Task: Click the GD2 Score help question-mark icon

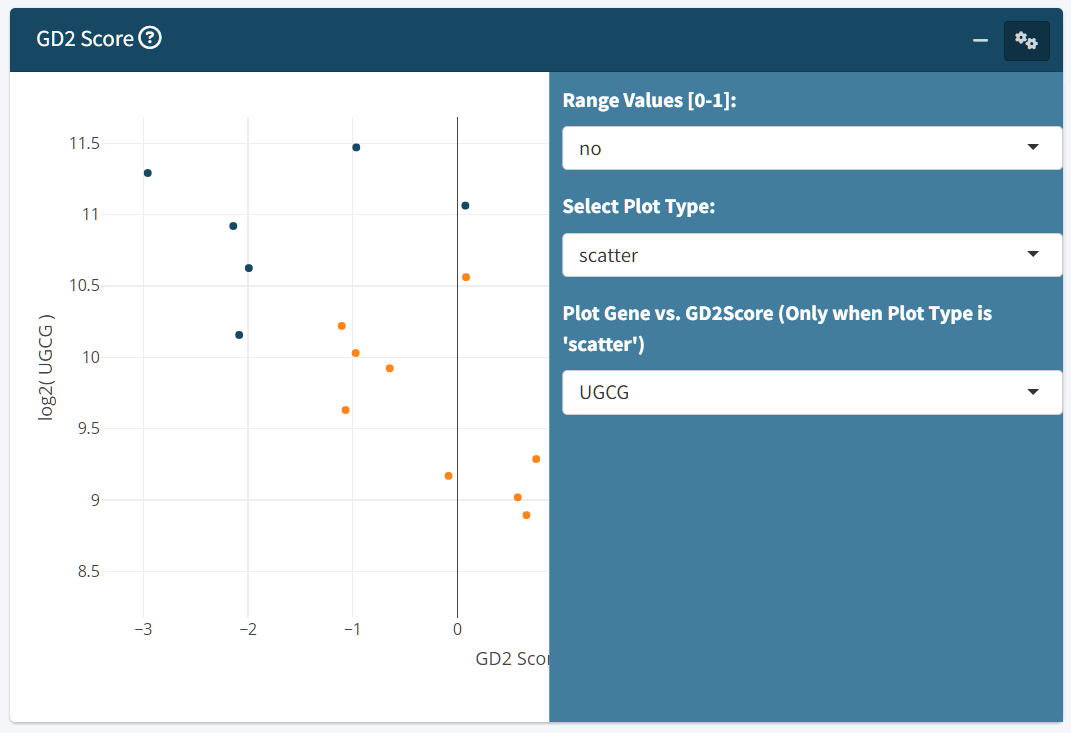Action: (x=150, y=38)
